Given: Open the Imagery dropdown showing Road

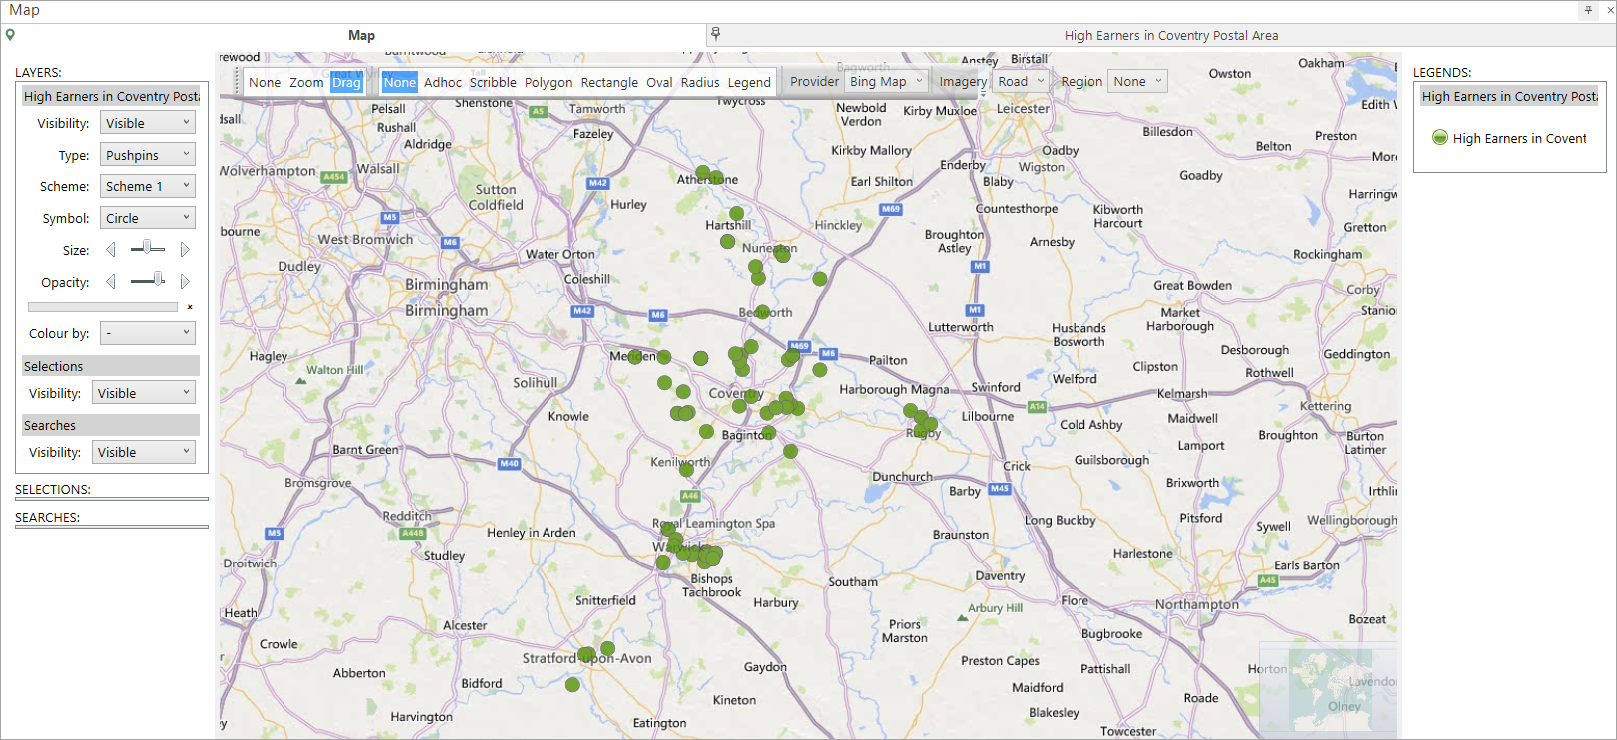Looking at the screenshot, I should [1022, 82].
